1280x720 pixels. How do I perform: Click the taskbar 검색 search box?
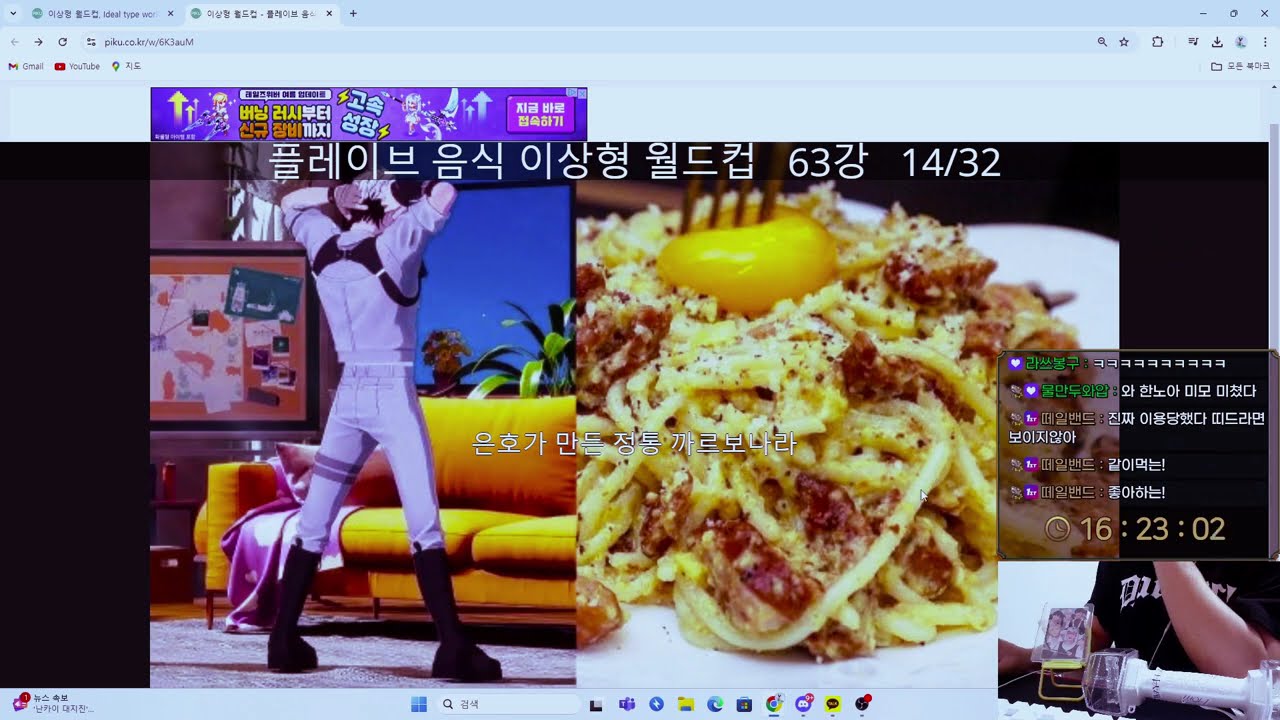[x=509, y=704]
